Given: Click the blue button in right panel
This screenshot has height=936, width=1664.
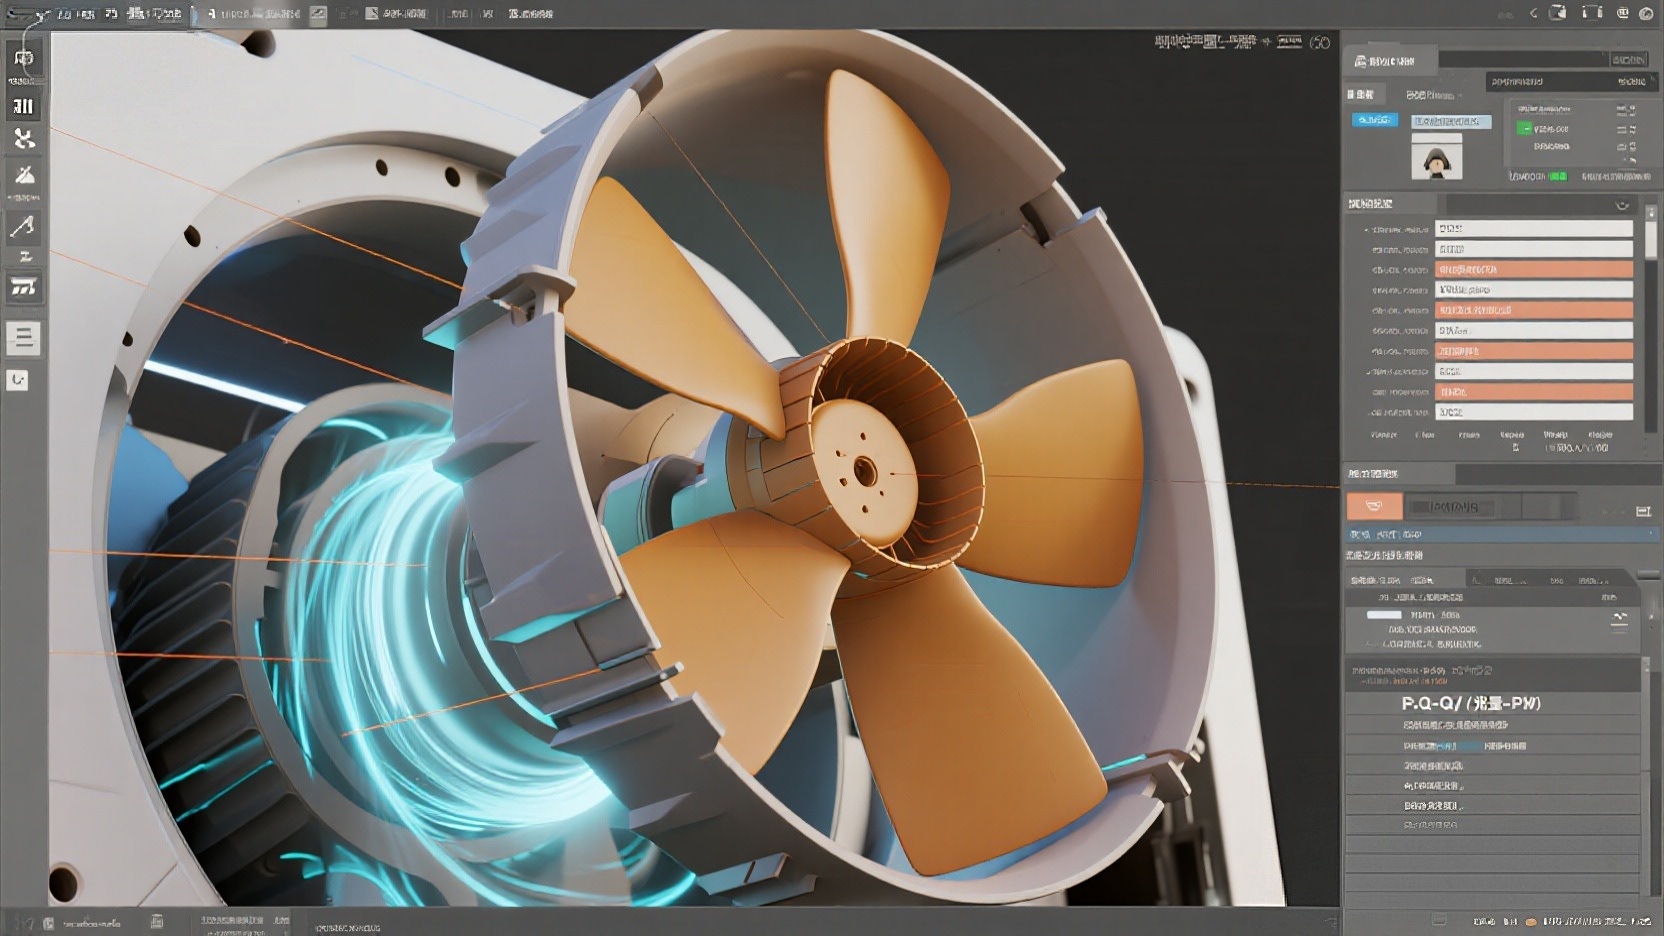Looking at the screenshot, I should coord(1374,120).
